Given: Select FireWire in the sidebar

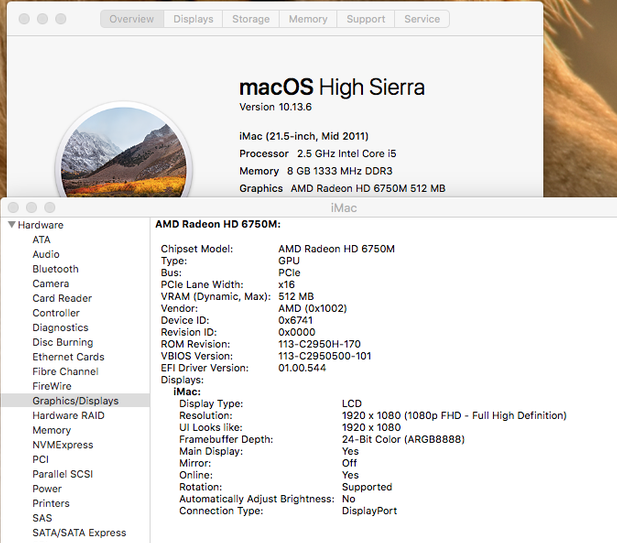Looking at the screenshot, I should (x=52, y=386).
